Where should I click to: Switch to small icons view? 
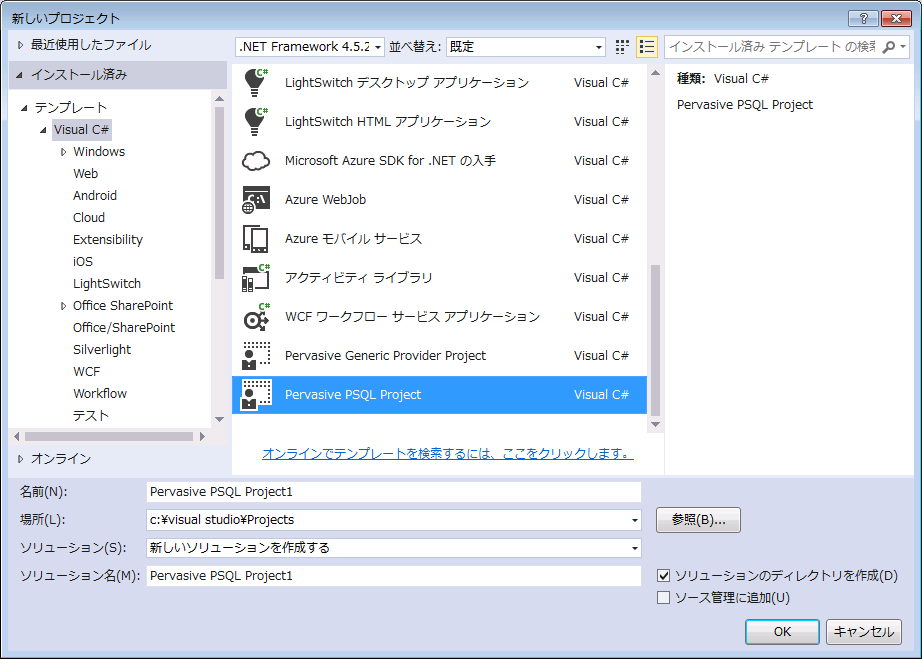click(x=623, y=47)
